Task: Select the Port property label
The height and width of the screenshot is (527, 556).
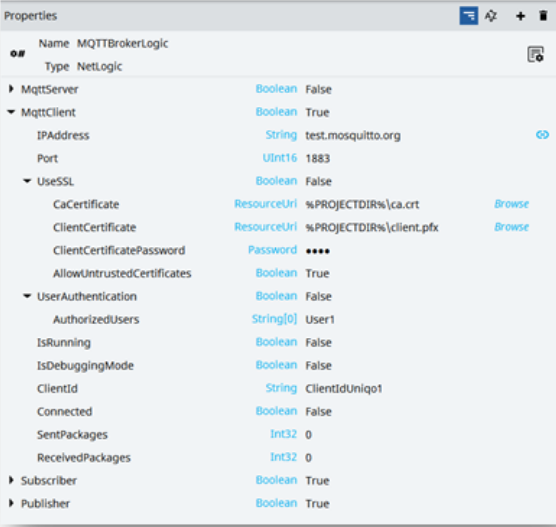Action: click(47, 158)
